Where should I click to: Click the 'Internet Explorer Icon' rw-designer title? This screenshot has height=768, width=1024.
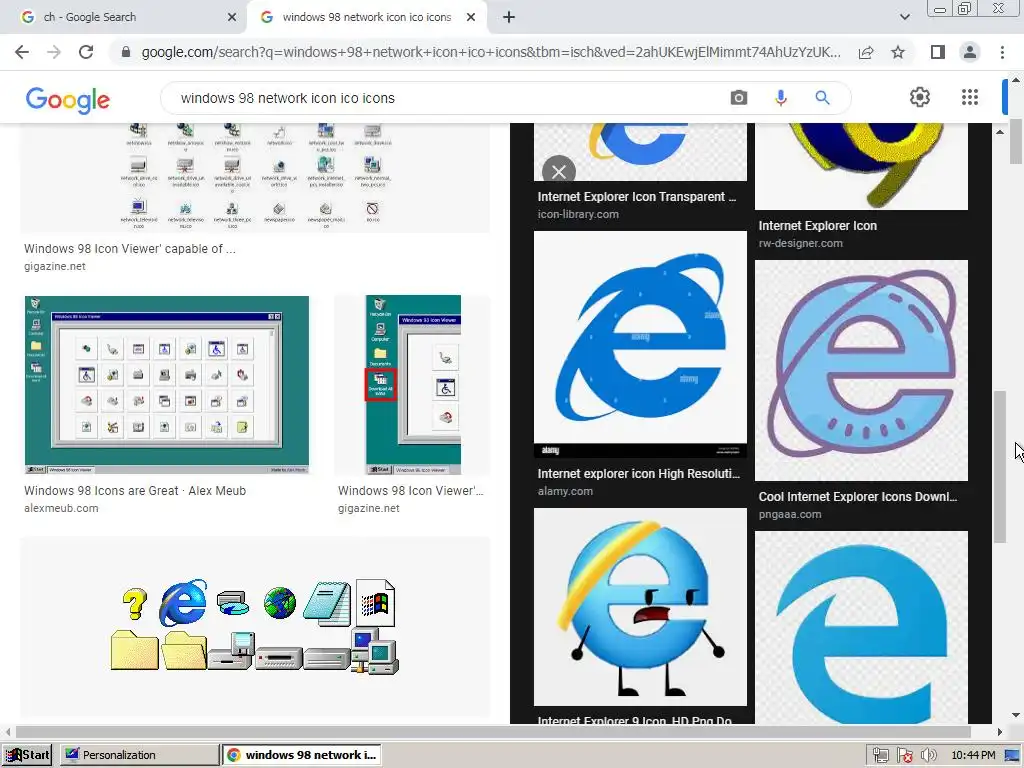[818, 226]
